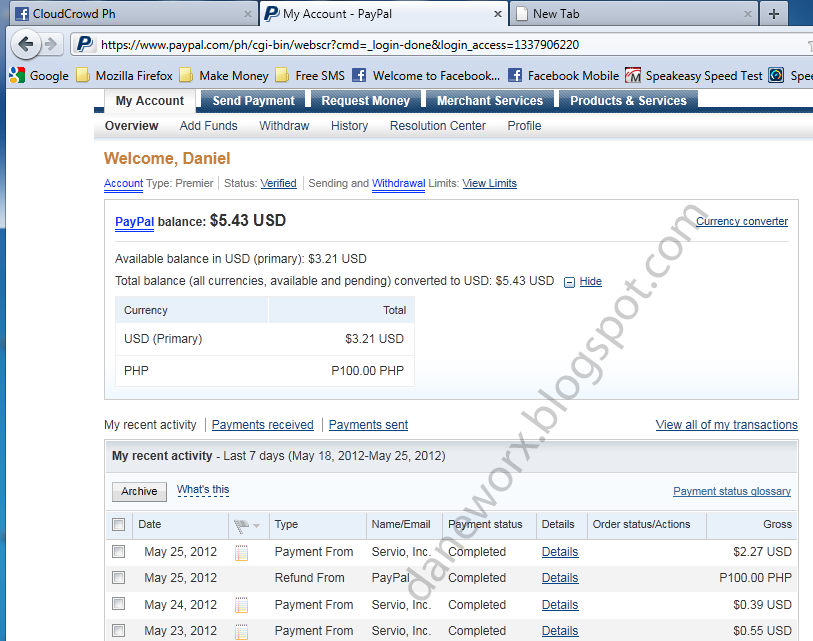813x641 pixels.
Task: Open the Merchant Services tab
Action: 490,101
